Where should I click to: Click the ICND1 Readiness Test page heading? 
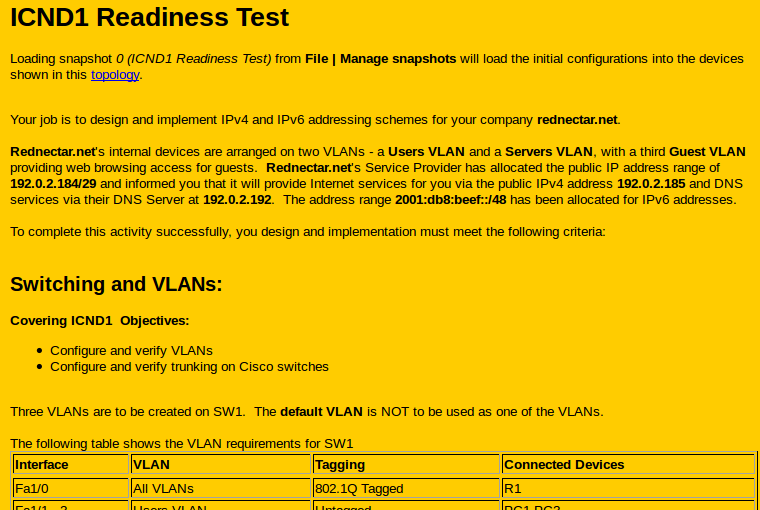click(x=150, y=18)
